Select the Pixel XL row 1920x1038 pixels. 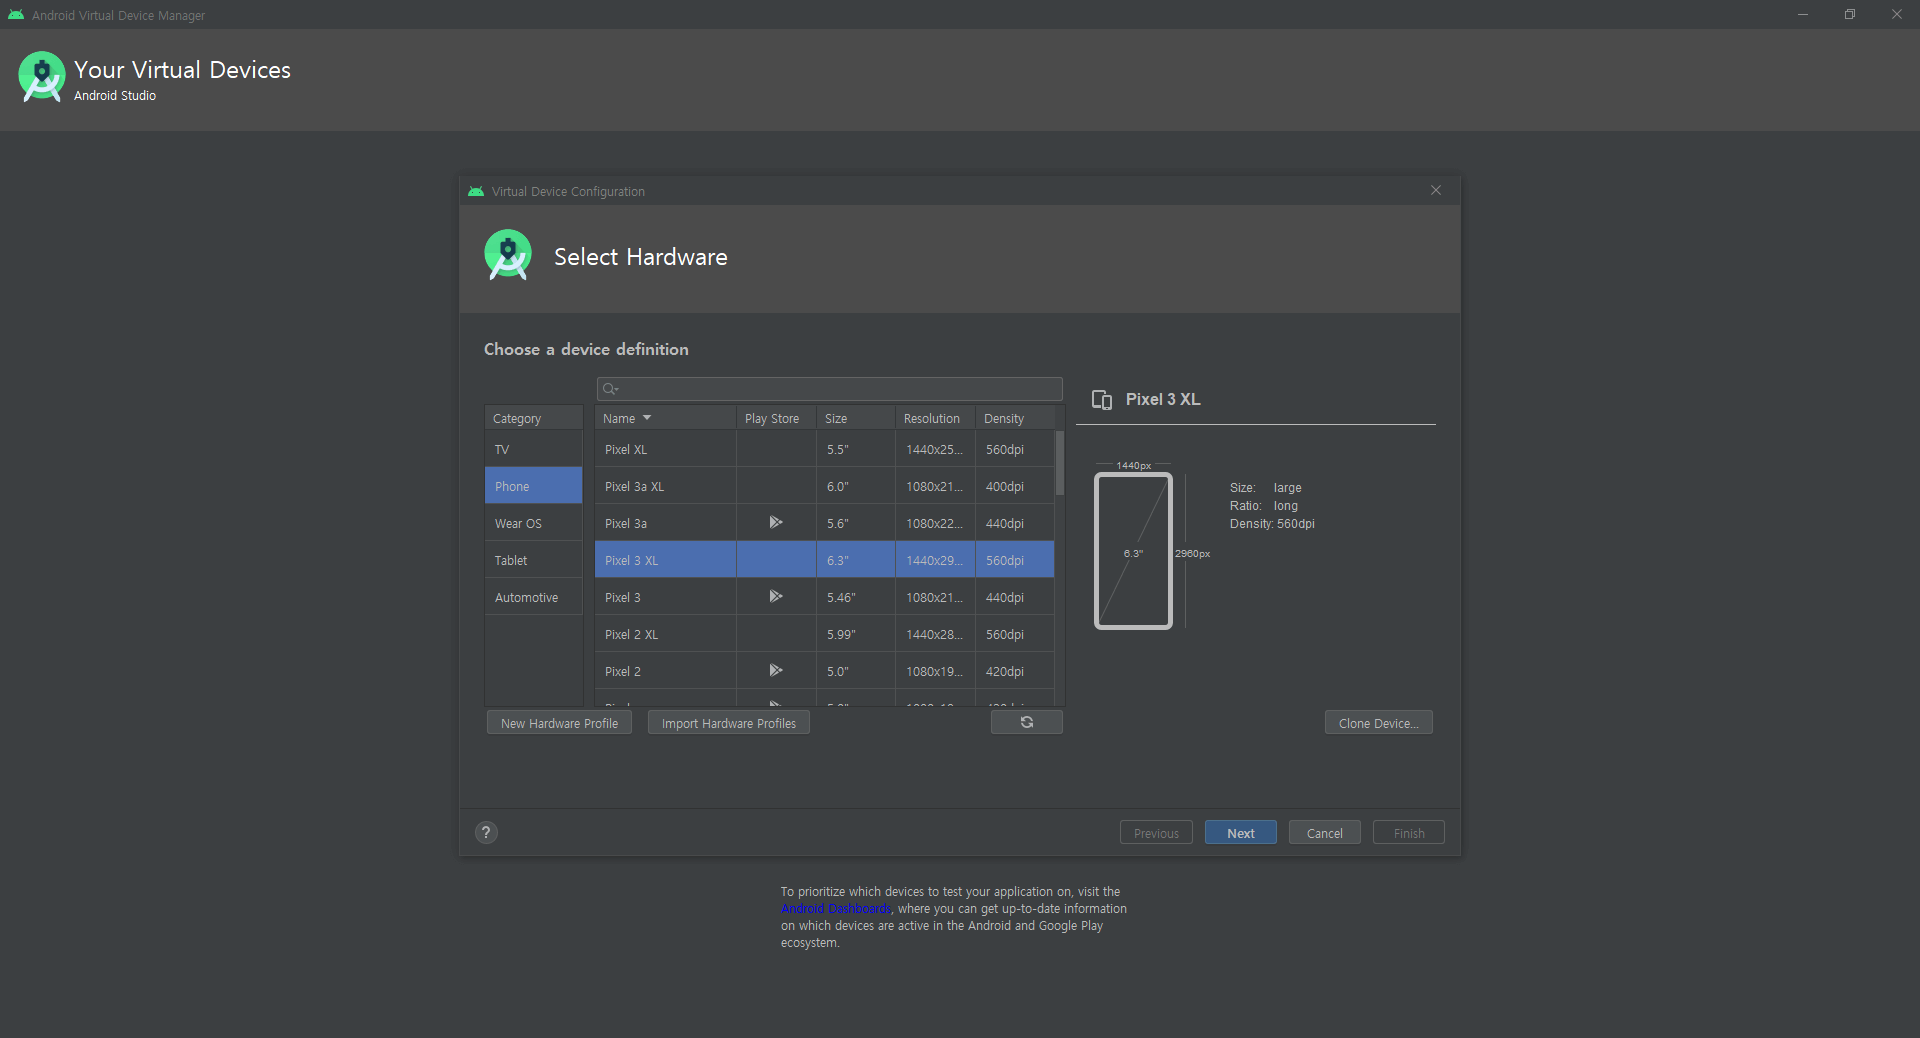[825, 449]
